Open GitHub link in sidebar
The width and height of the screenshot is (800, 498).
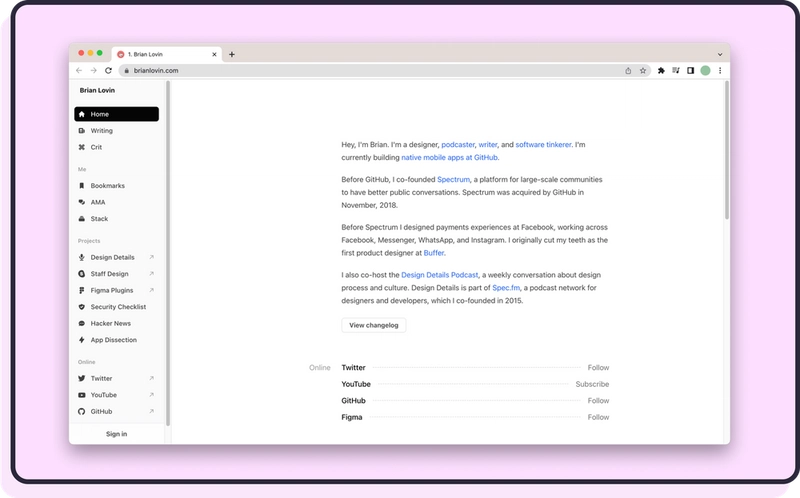(116, 411)
